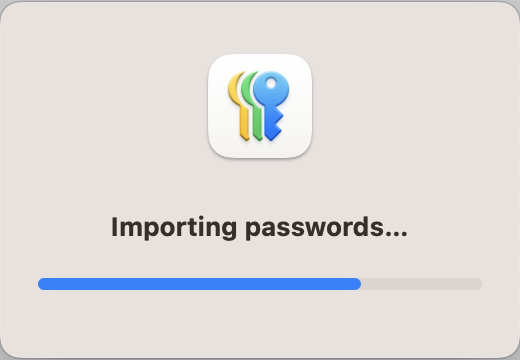Click the far right end of progress track
This screenshot has height=360, width=520.
(x=479, y=284)
